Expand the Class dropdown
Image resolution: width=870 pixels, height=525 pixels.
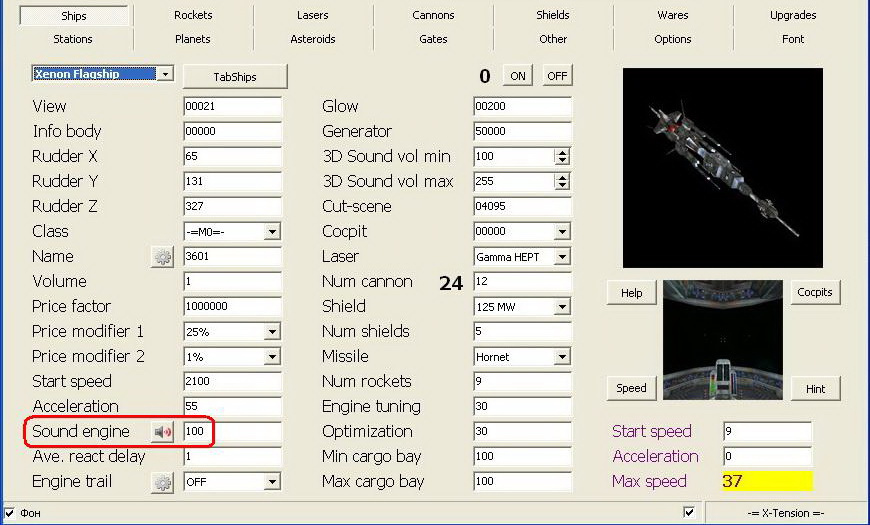[x=272, y=232]
